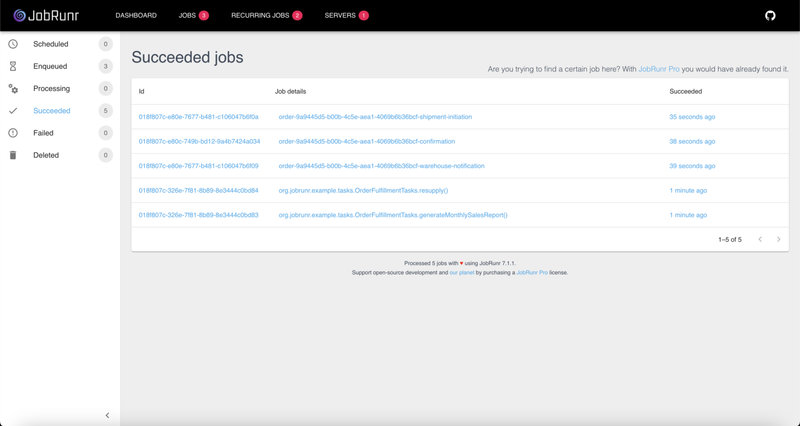Open job id ending 8e3444c0bd84
This screenshot has height=426, width=800.
[198, 190]
